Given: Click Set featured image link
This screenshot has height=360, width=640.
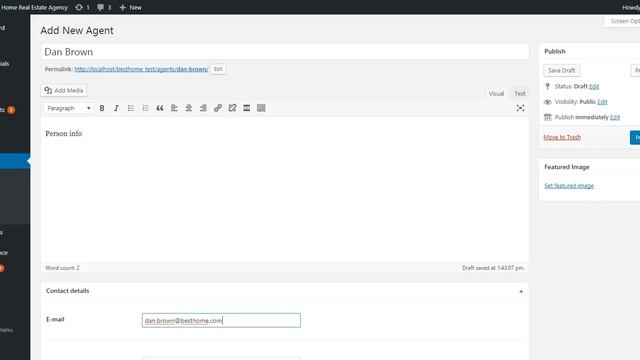Looking at the screenshot, I should point(569,186).
